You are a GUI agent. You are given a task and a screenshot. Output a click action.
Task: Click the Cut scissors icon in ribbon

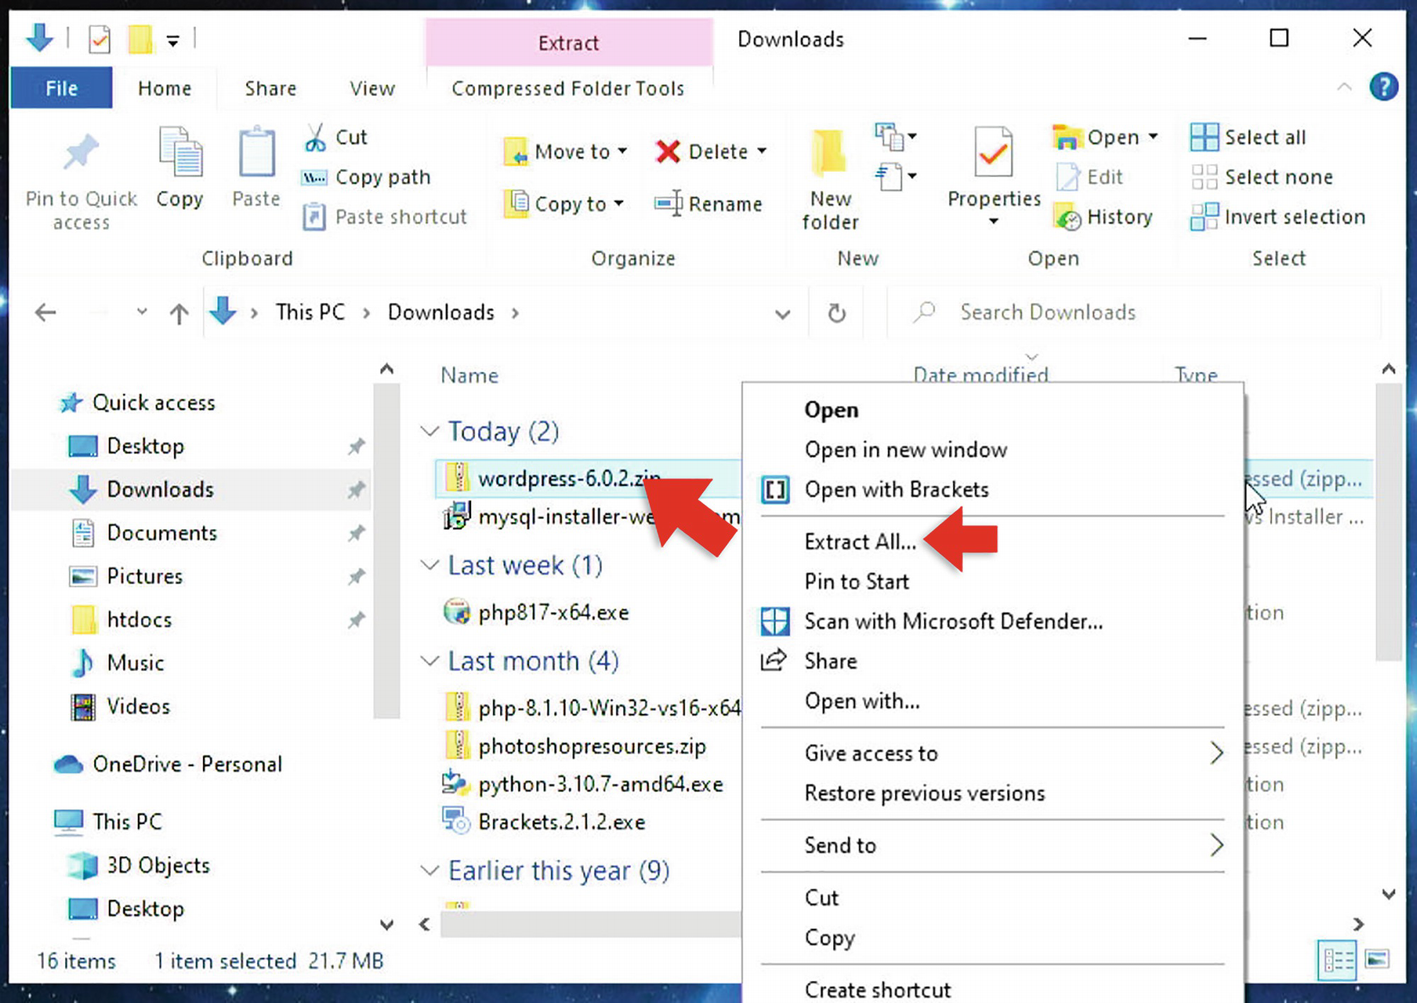[316, 138]
